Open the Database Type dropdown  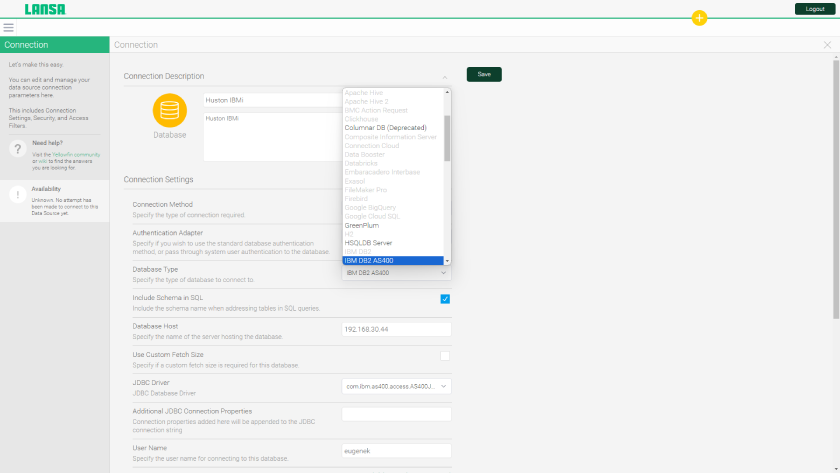[396, 273]
